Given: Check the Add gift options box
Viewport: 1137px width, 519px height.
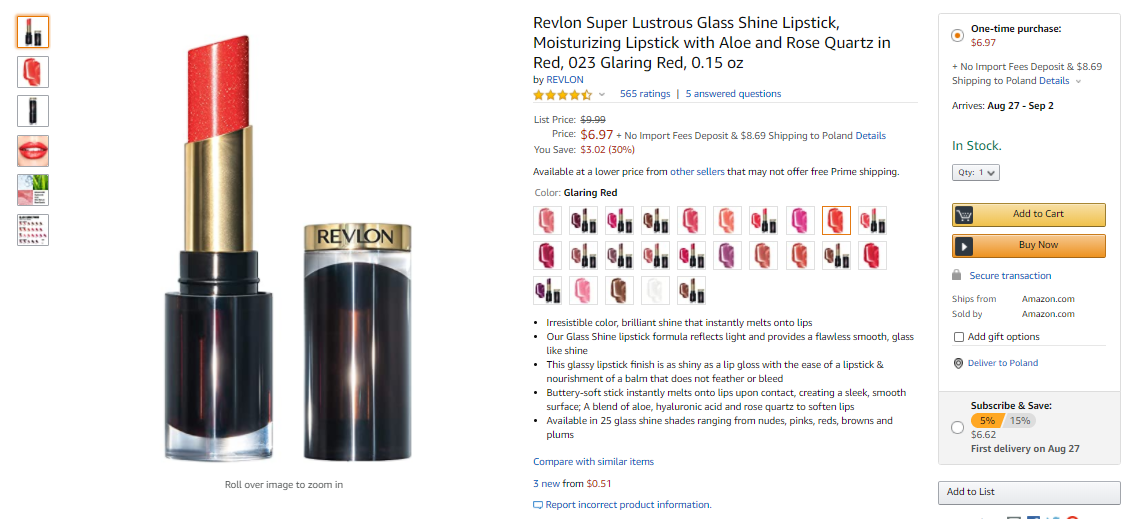Looking at the screenshot, I should click(x=959, y=337).
